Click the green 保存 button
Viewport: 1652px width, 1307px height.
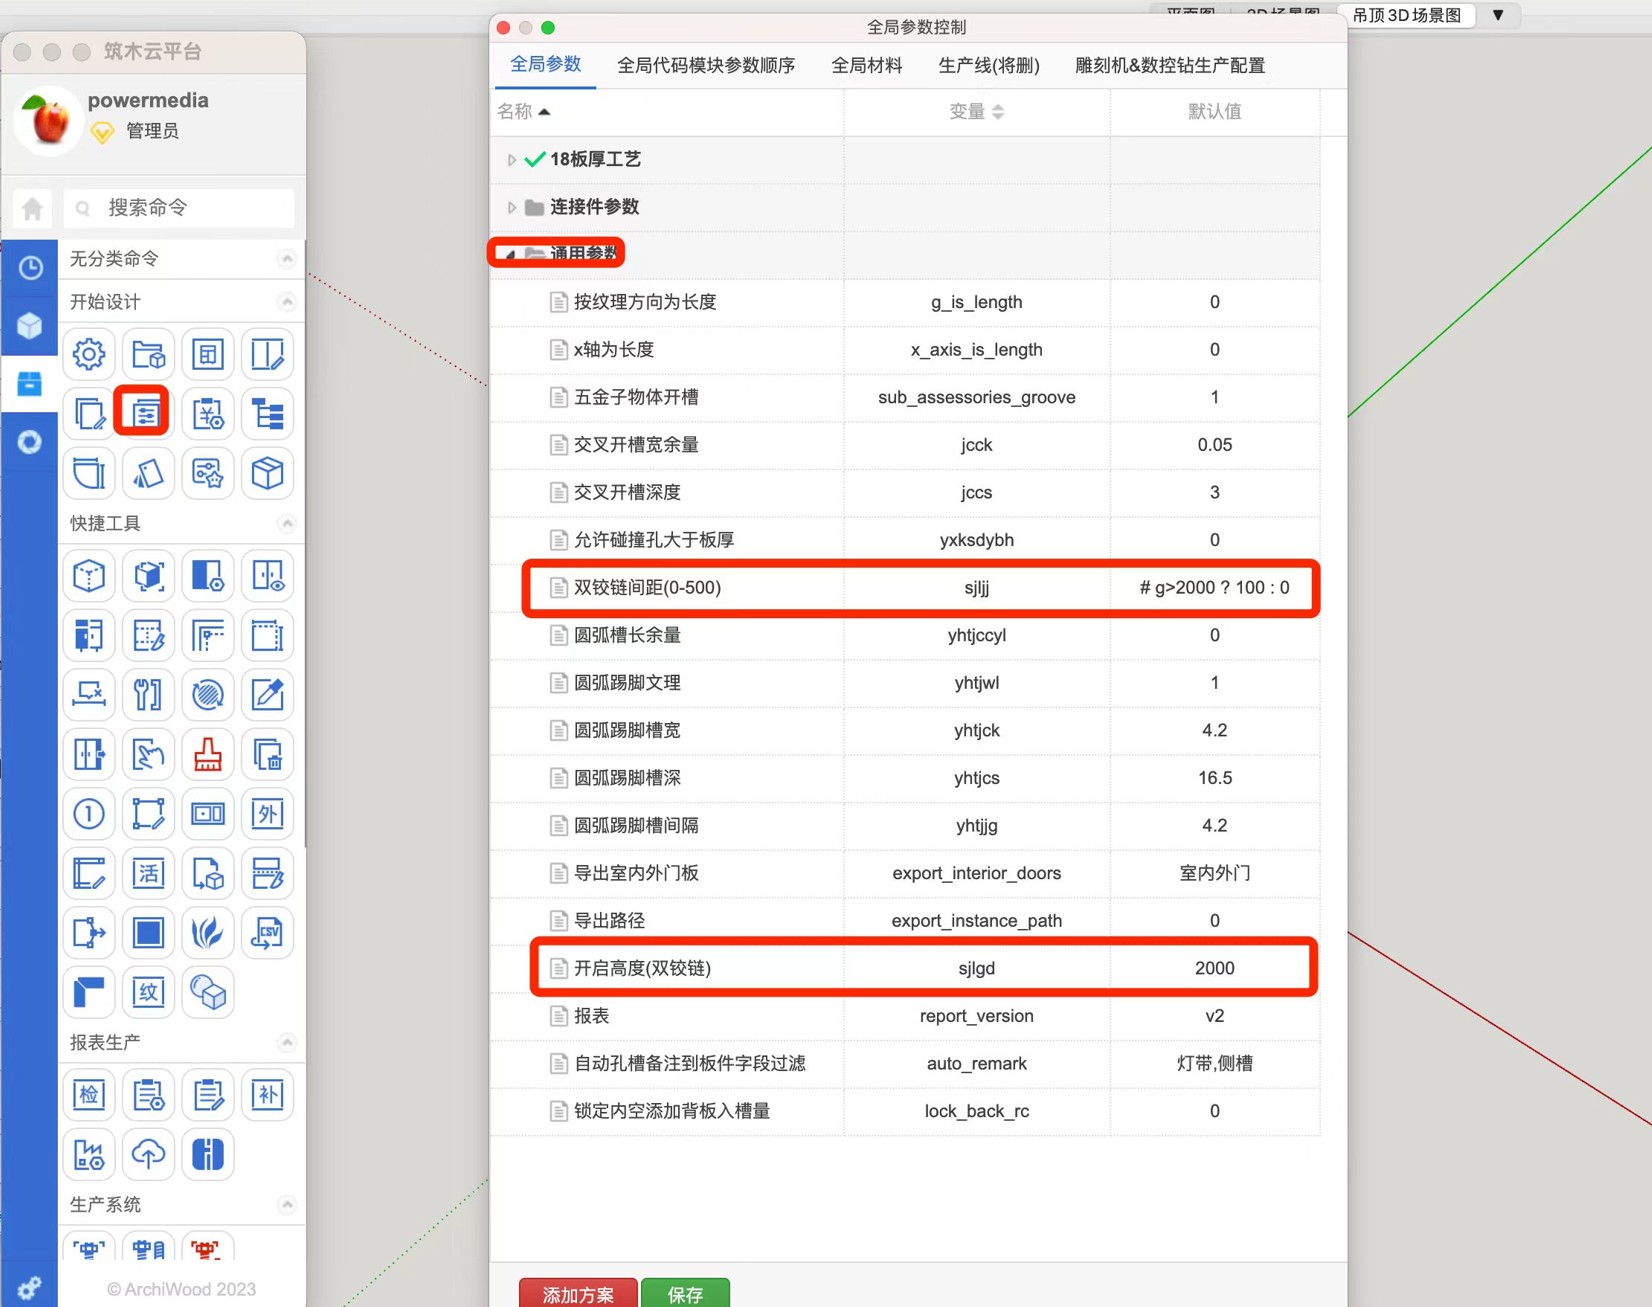(685, 1294)
